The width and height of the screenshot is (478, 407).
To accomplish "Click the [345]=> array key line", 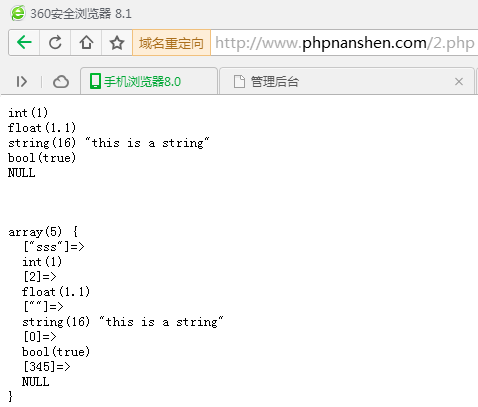I will click(x=47, y=366).
